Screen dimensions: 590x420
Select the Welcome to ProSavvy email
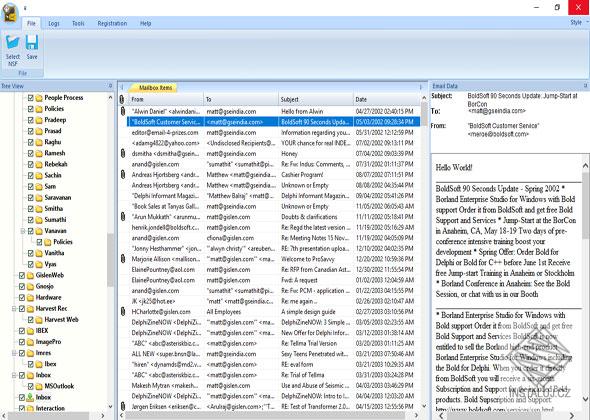pyautogui.click(x=274, y=259)
